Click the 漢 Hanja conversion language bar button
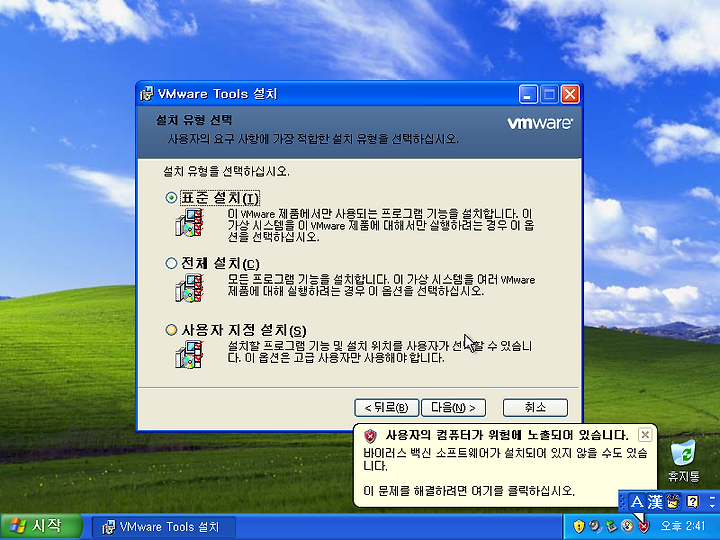Image resolution: width=720 pixels, height=540 pixels. pyautogui.click(x=655, y=501)
